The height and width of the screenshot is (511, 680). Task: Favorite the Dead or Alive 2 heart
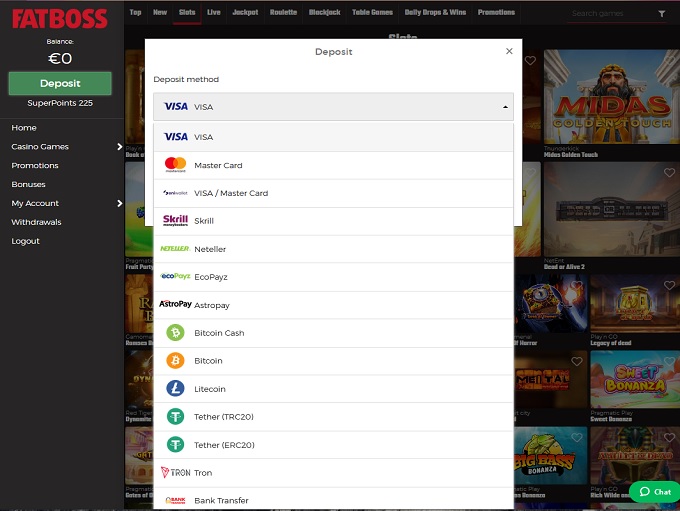point(670,173)
